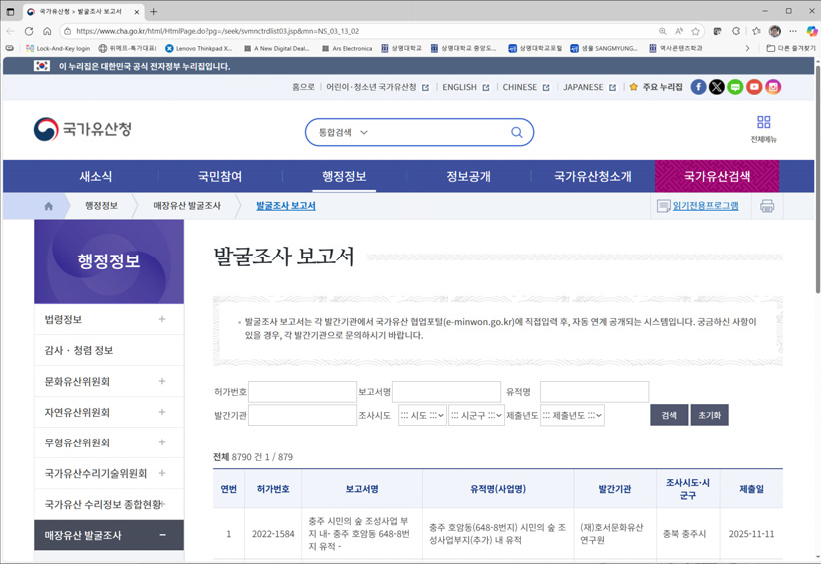Add page to favorites star icon
The image size is (821, 564).
click(695, 31)
